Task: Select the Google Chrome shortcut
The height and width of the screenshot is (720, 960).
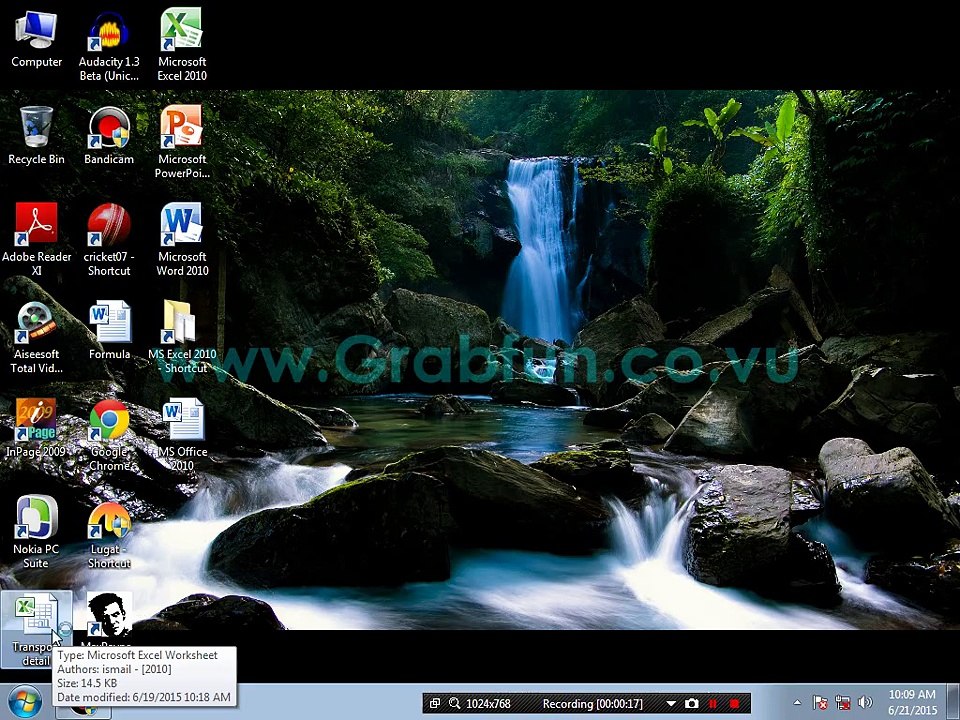Action: click(x=109, y=435)
